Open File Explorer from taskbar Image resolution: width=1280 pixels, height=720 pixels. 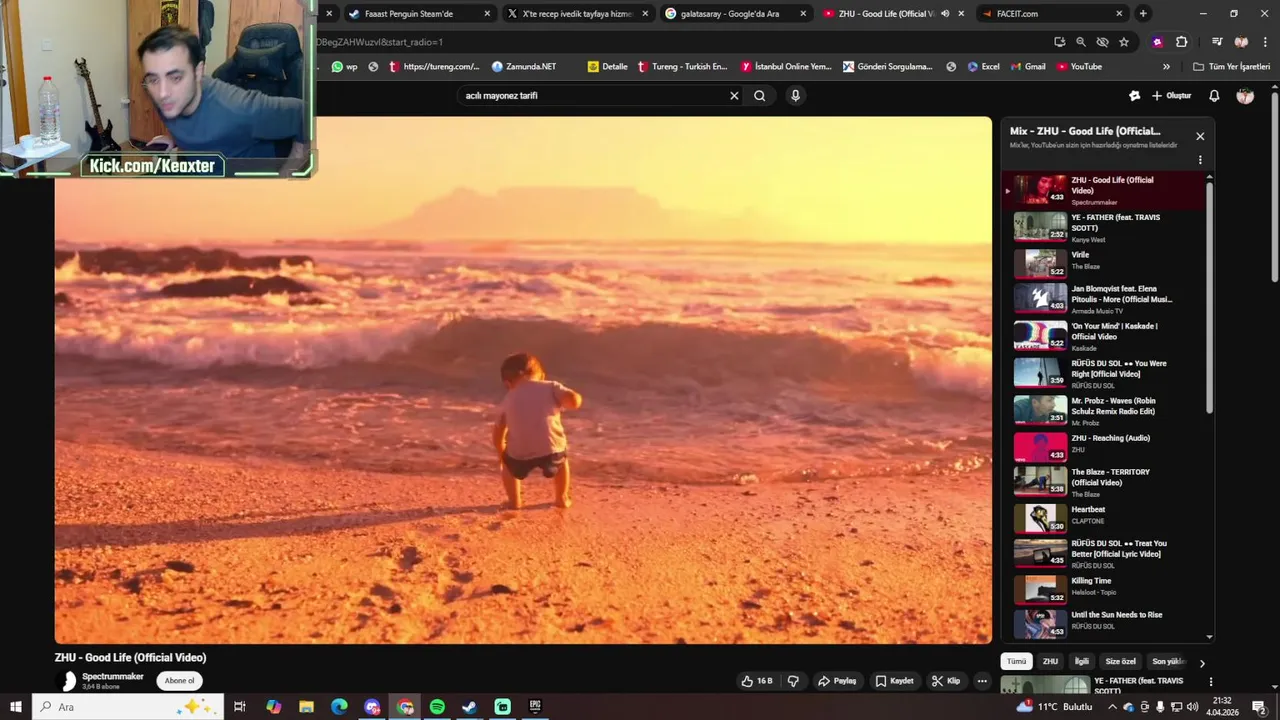tap(306, 707)
